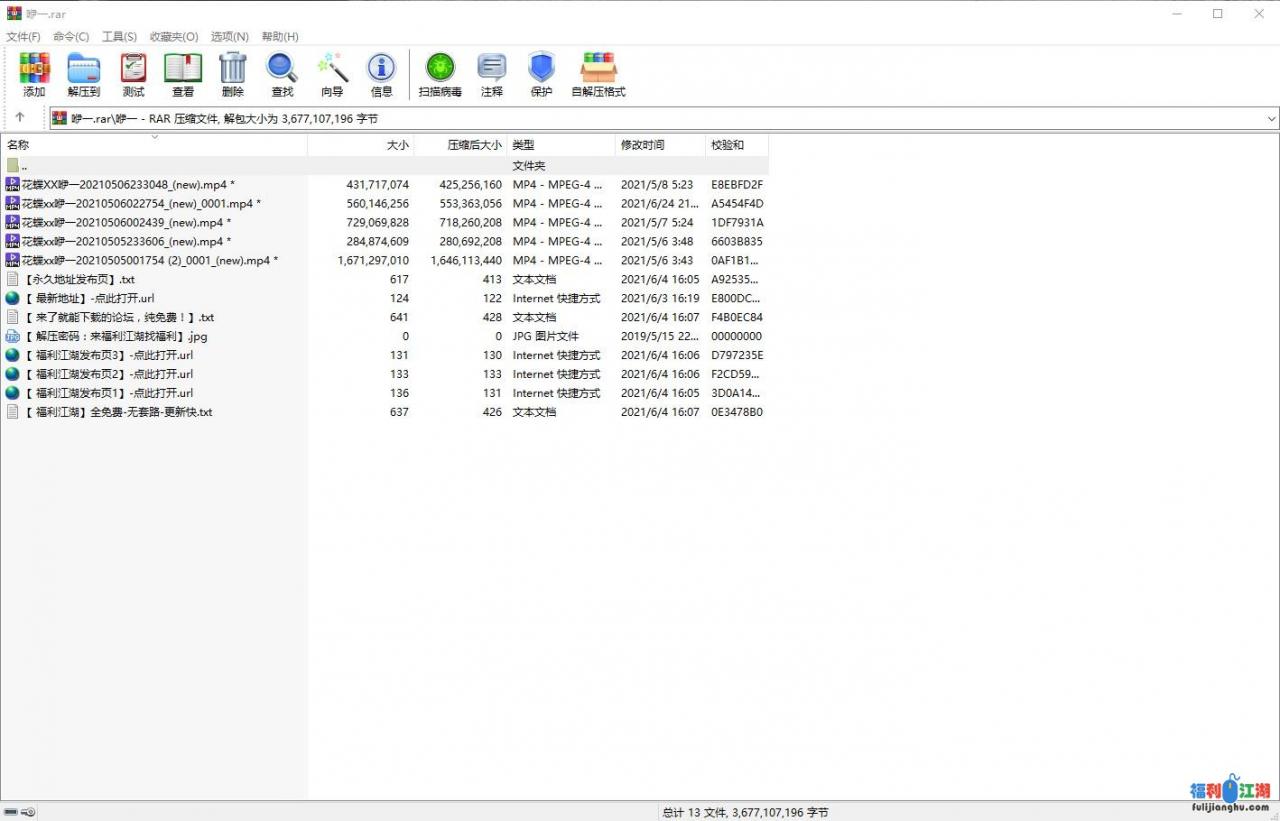Click the 删除 (Delete) trash icon

click(x=232, y=74)
